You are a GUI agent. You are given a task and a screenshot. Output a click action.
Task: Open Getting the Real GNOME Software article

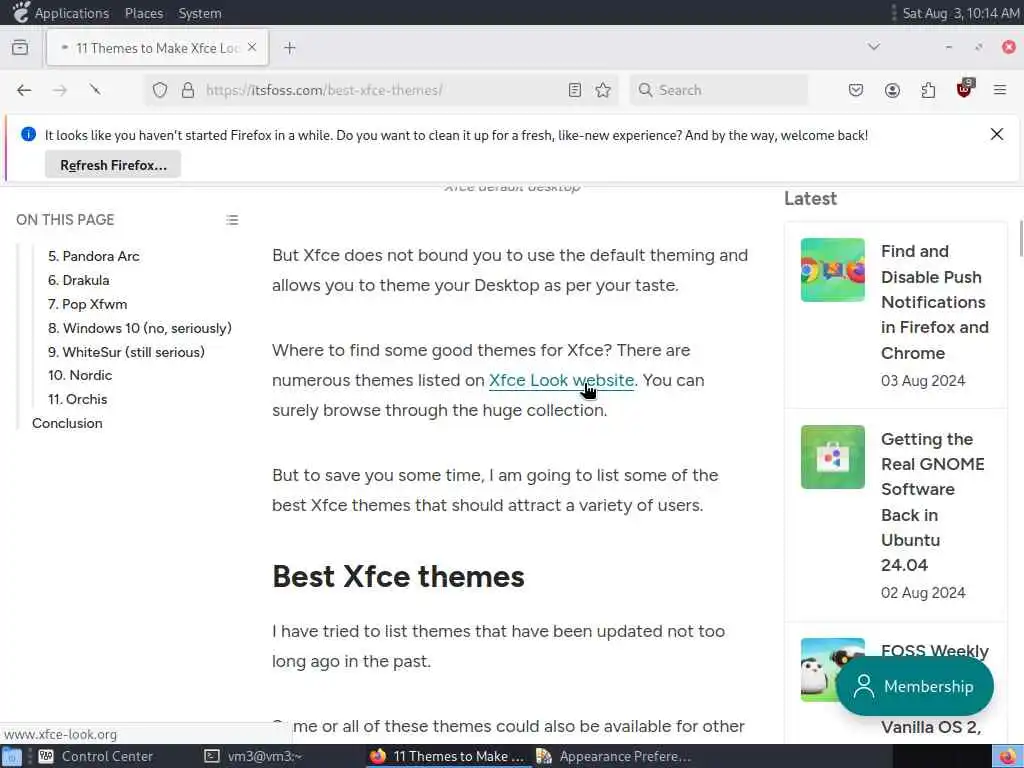pyautogui.click(x=933, y=502)
